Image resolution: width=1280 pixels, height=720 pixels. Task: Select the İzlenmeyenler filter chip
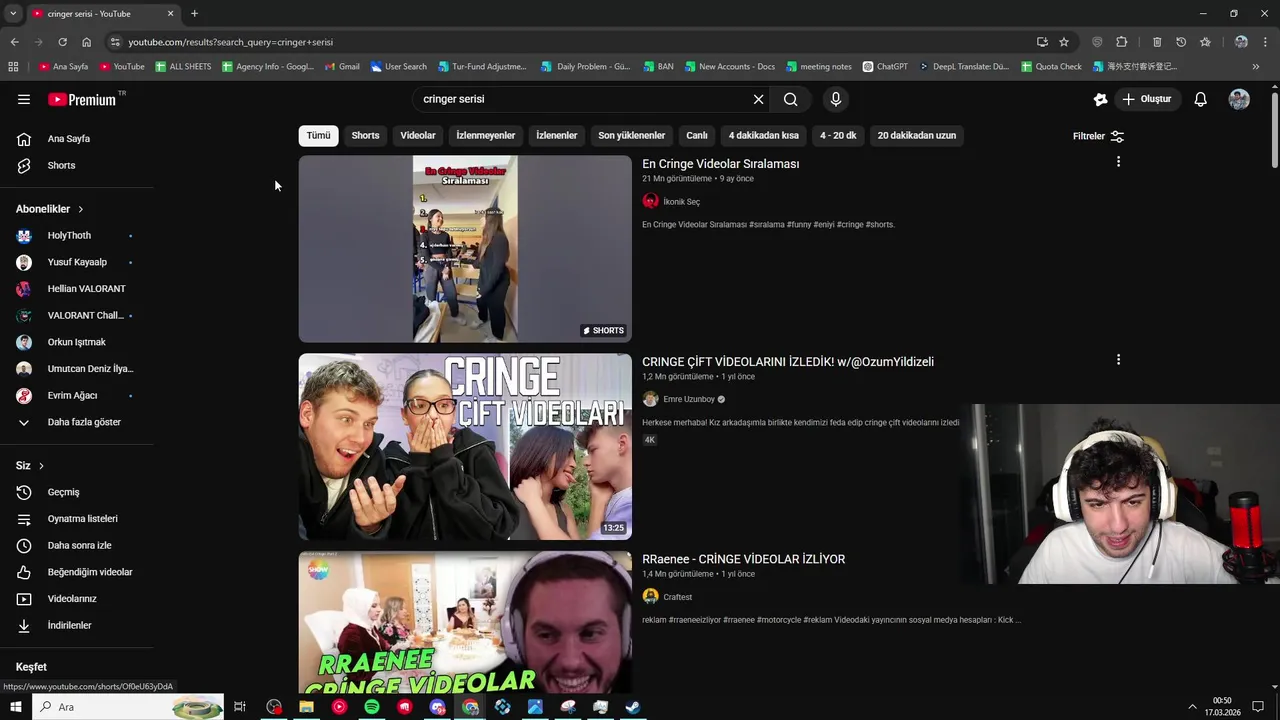(486, 136)
